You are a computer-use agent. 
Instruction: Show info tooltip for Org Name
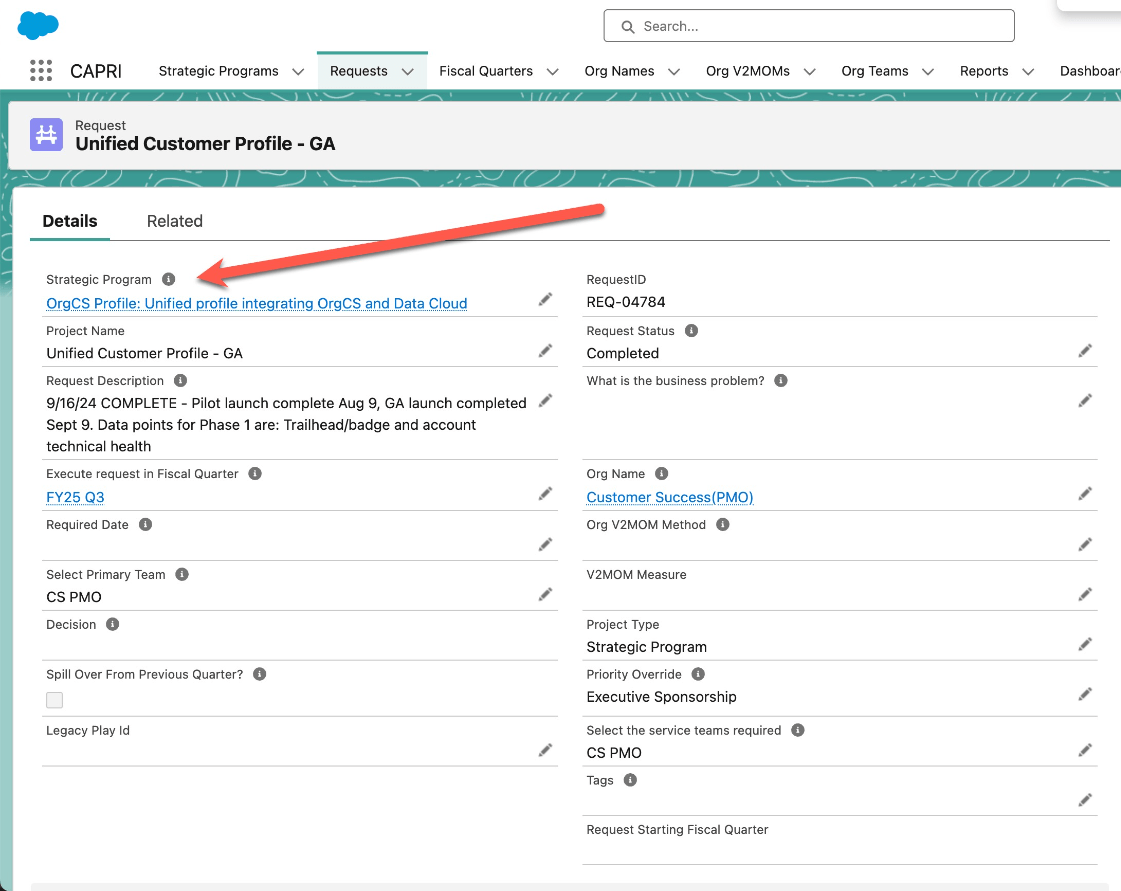(x=662, y=473)
